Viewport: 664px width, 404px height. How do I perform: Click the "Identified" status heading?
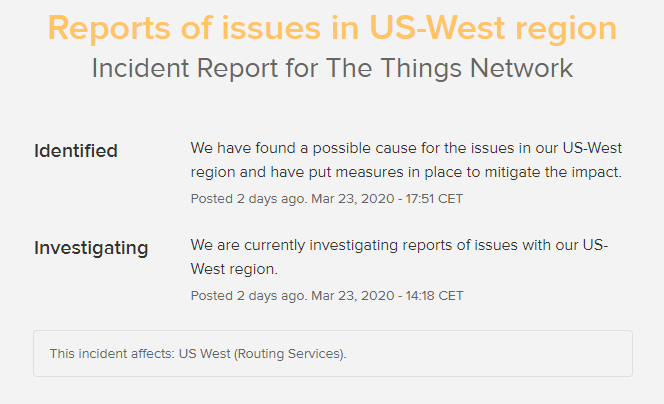pos(76,151)
